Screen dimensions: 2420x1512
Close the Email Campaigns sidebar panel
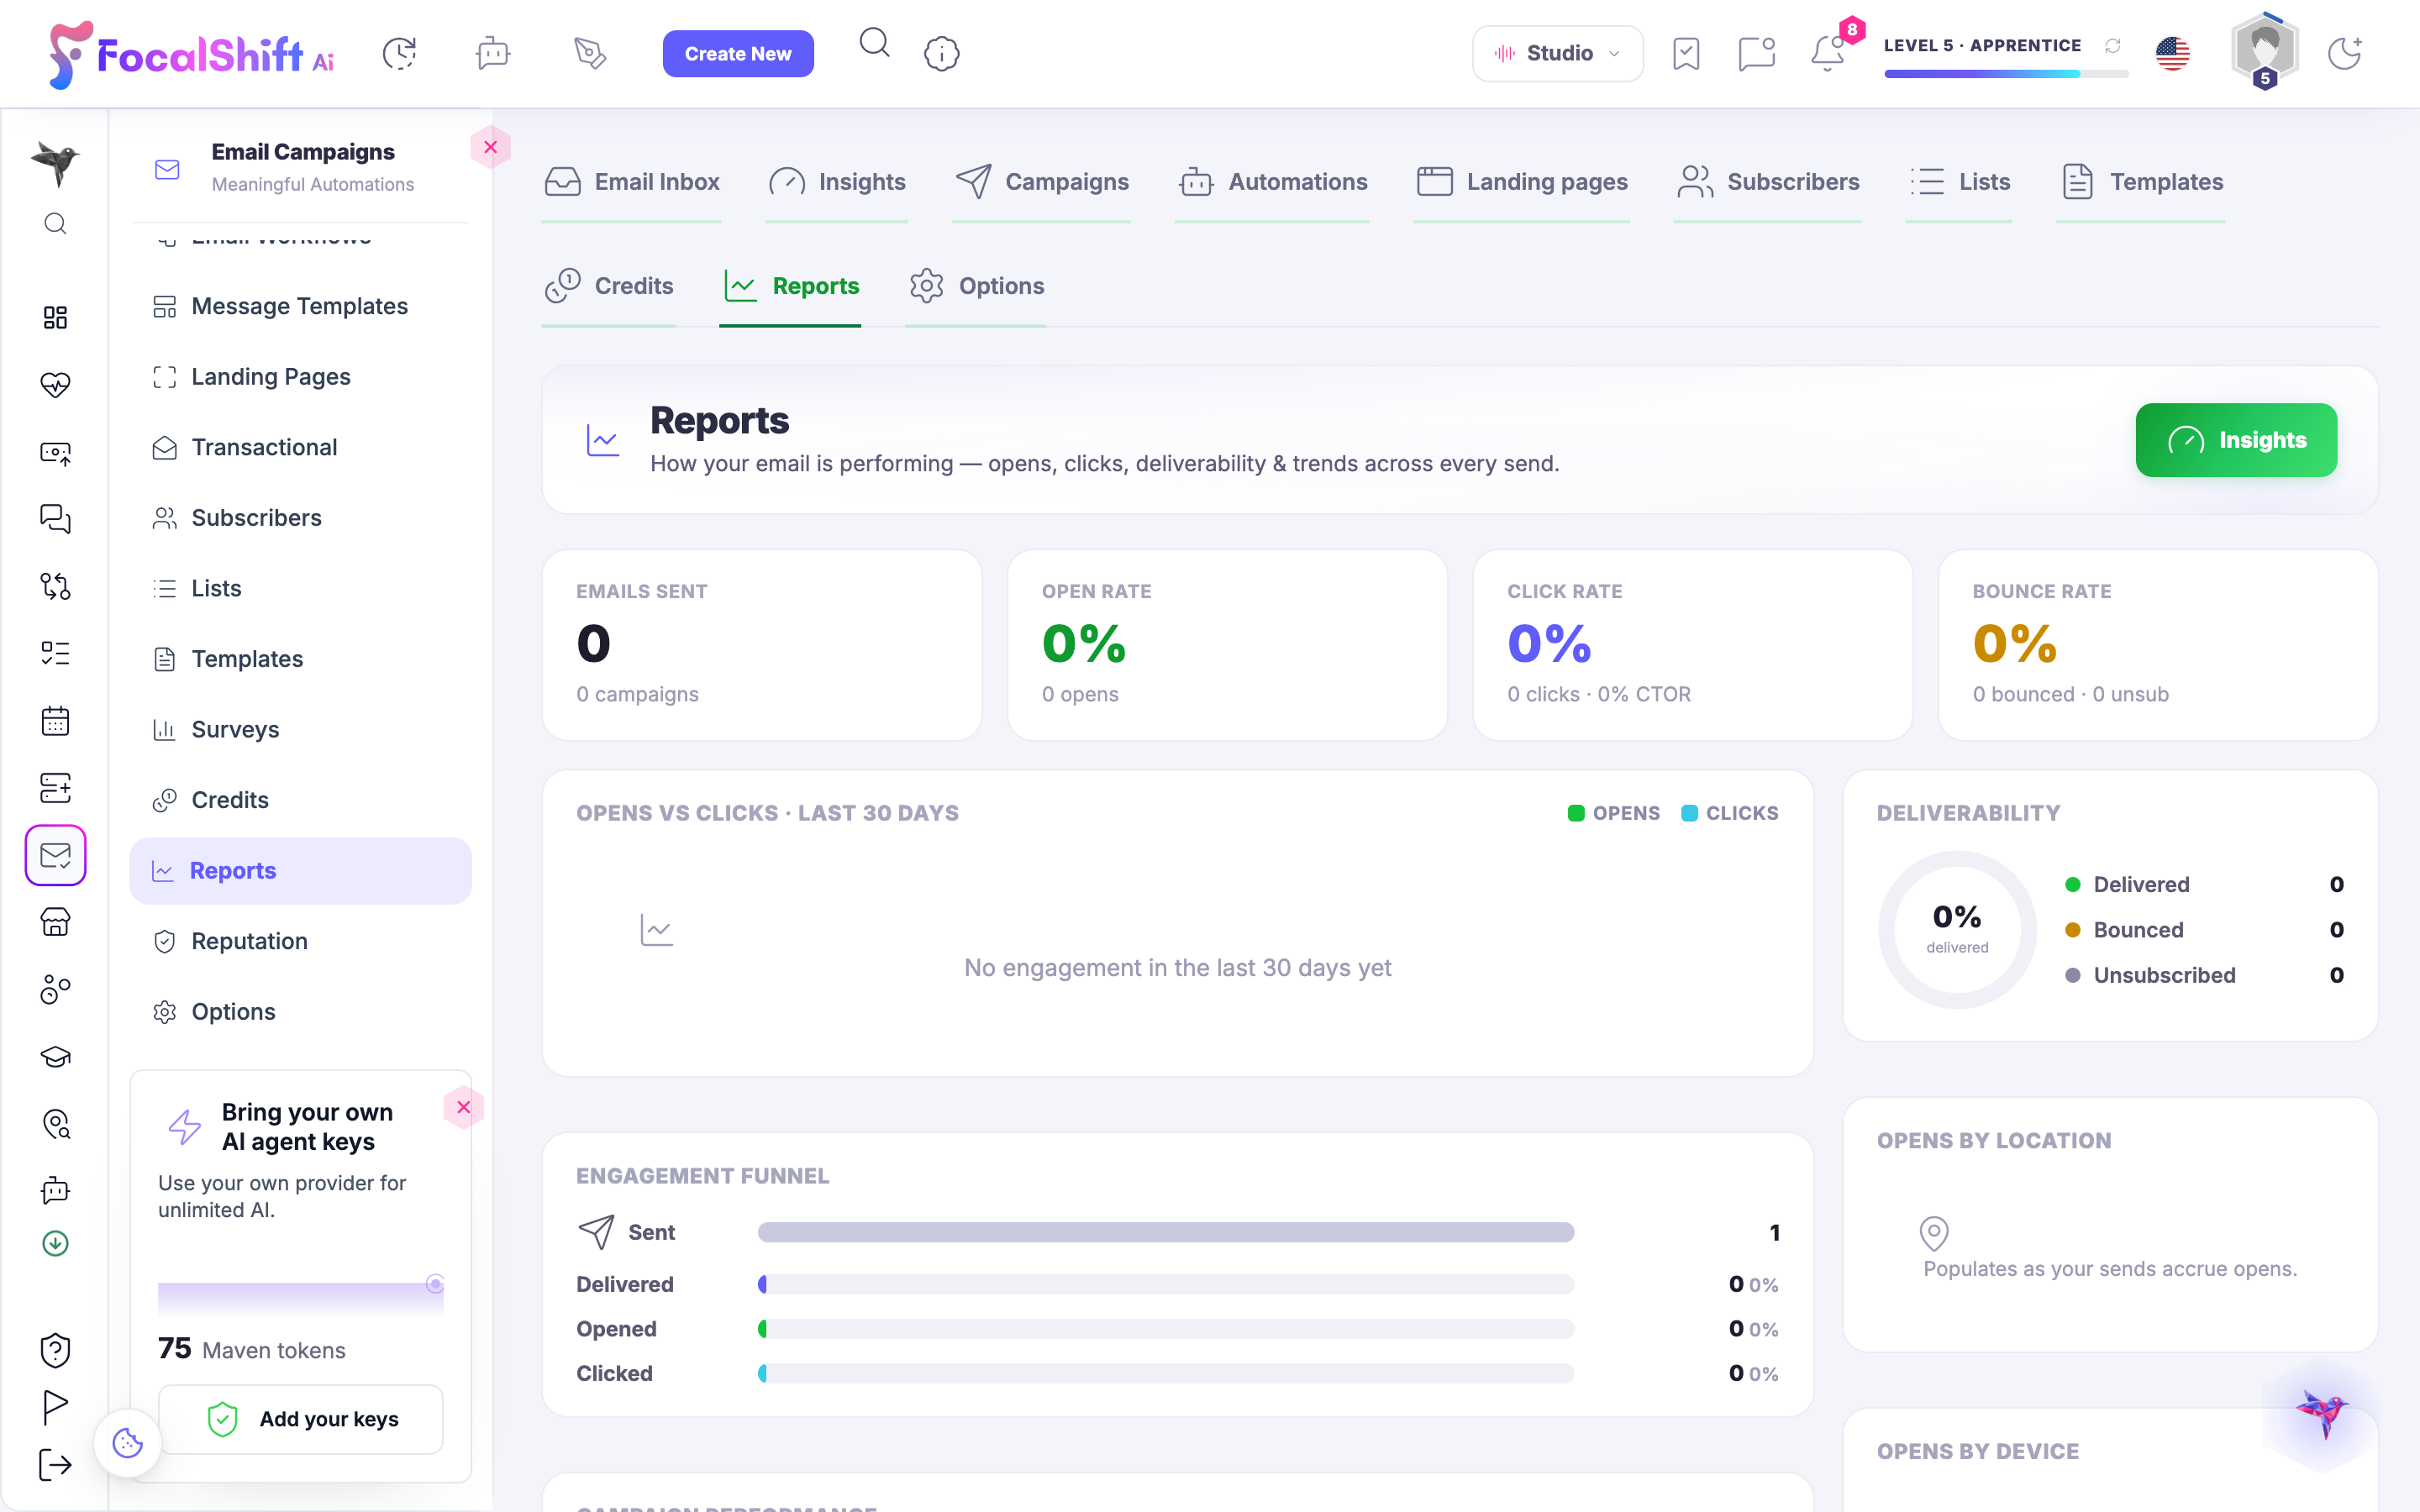pos(491,147)
